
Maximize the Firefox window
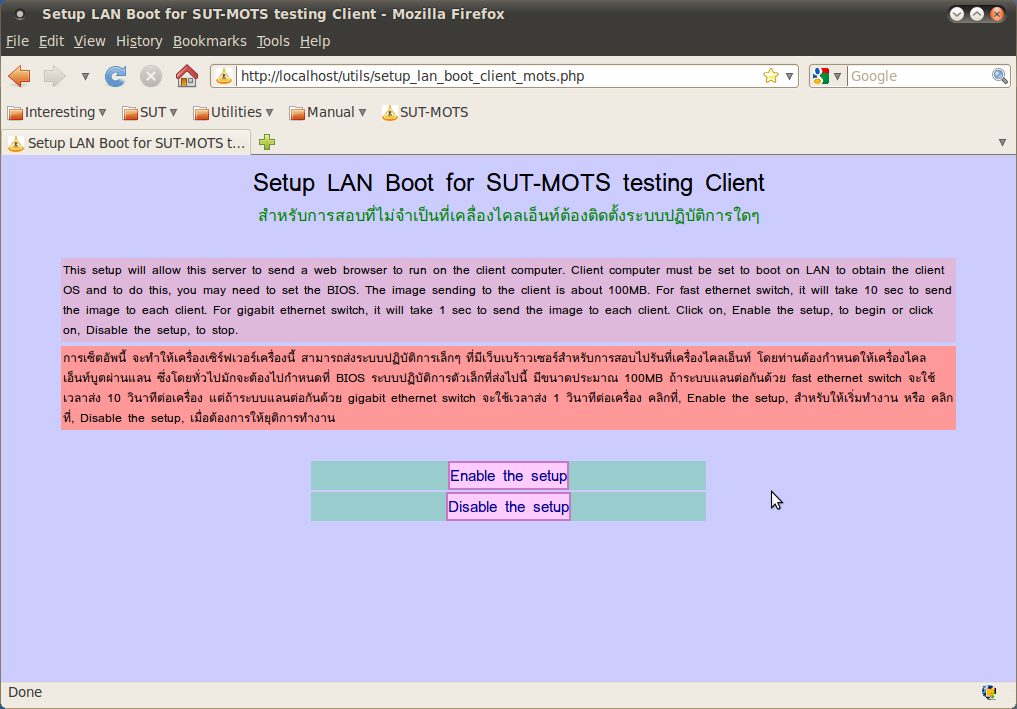click(x=977, y=14)
